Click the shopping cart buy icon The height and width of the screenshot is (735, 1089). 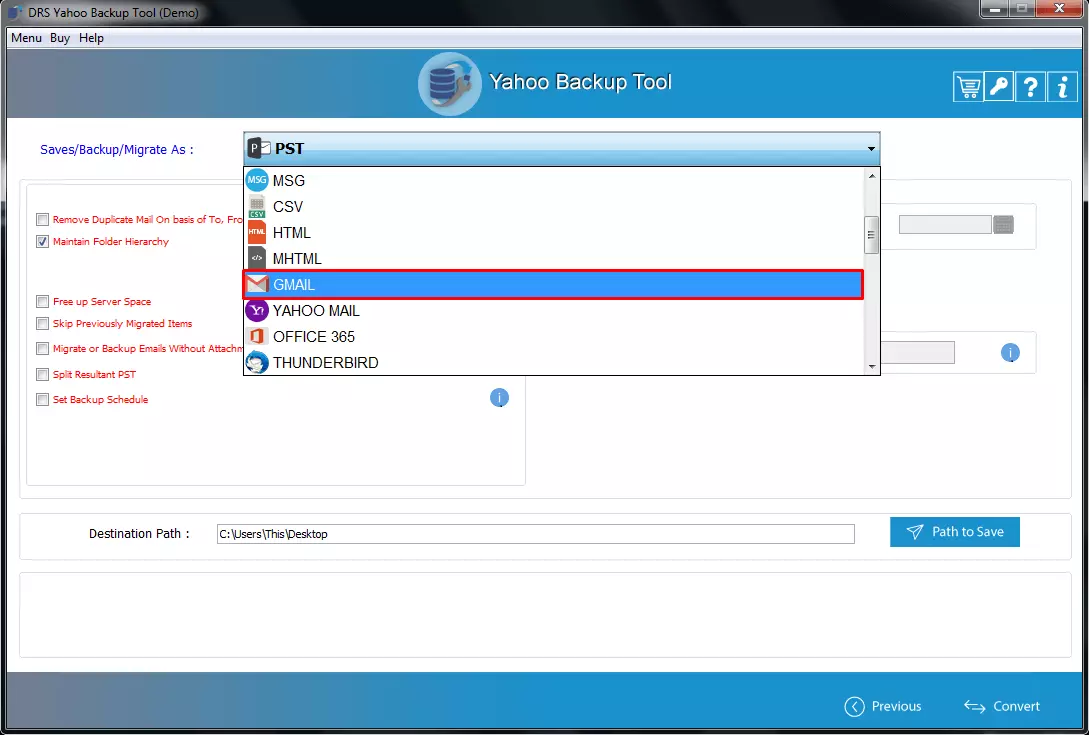tap(968, 87)
